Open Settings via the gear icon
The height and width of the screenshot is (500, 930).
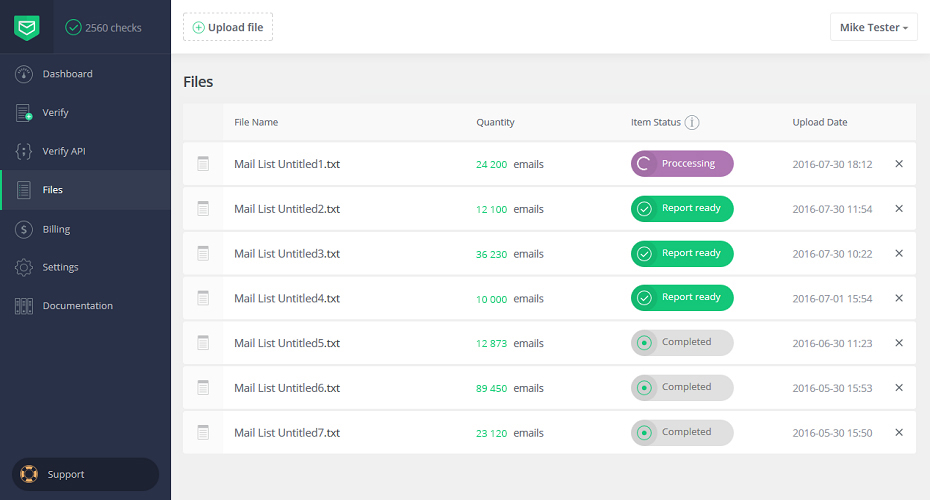coord(24,267)
